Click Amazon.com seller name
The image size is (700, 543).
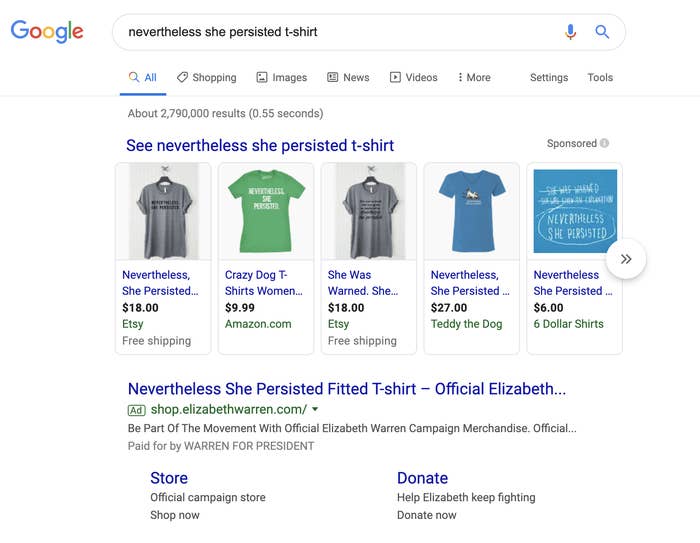[x=258, y=324]
